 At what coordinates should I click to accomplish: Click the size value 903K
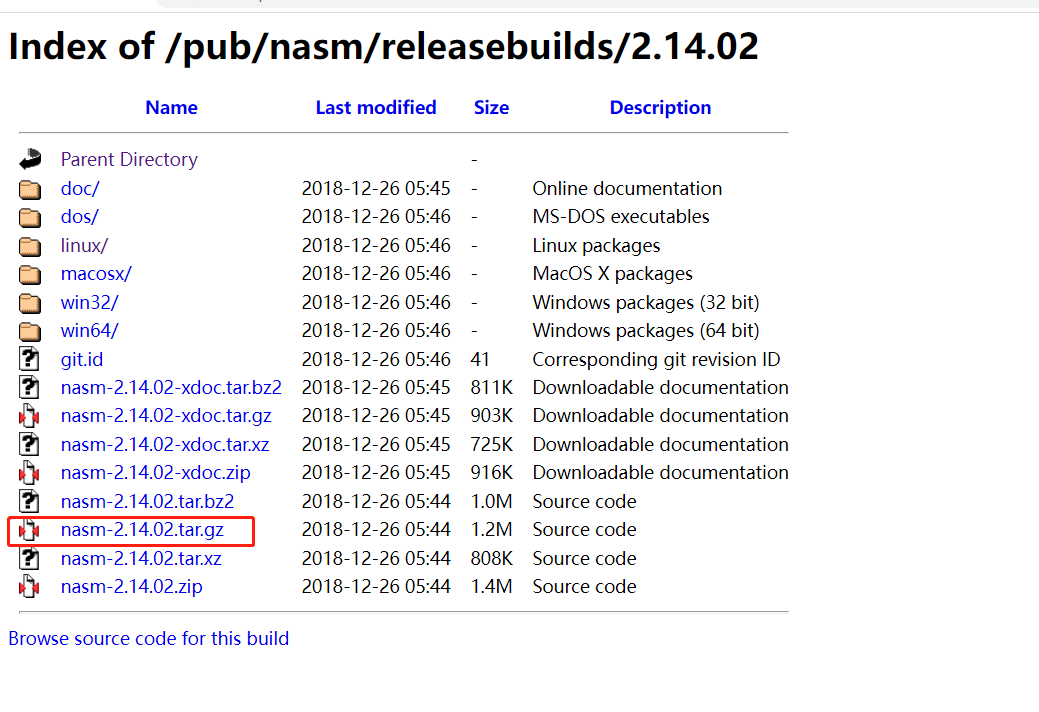(x=492, y=416)
